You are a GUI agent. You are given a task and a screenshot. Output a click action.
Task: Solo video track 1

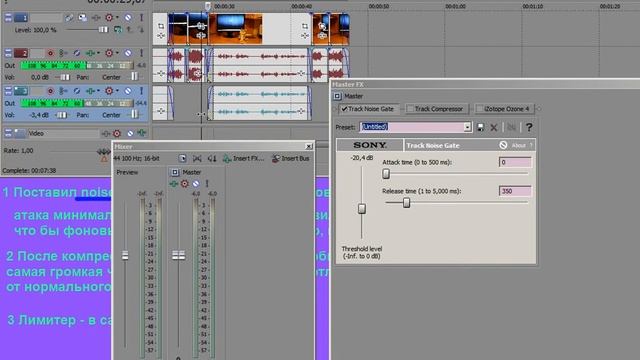click(142, 18)
